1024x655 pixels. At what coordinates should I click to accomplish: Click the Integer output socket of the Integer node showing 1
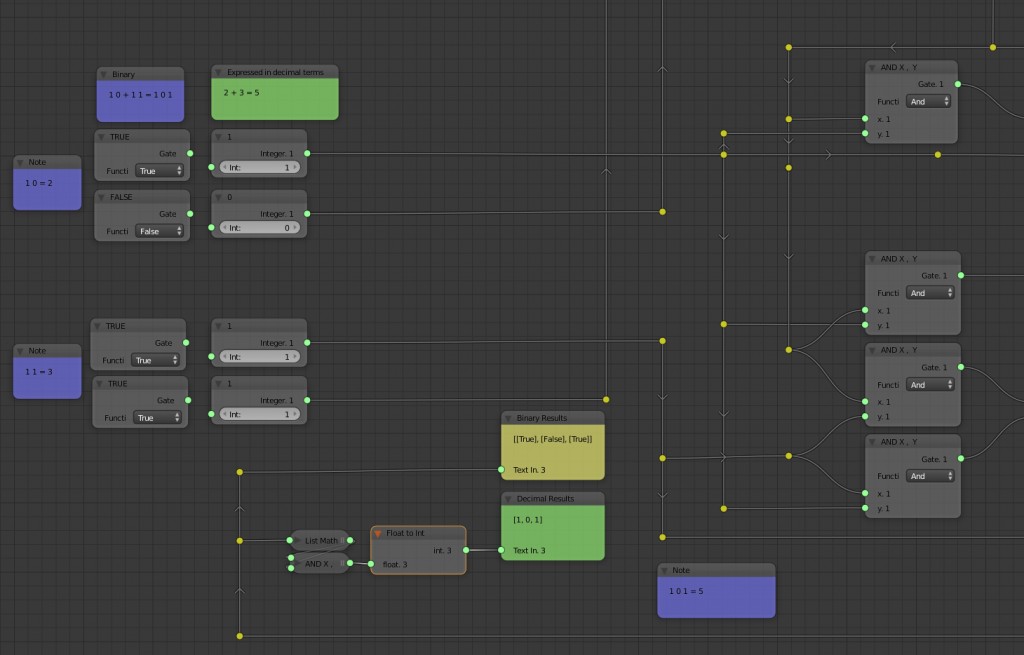[x=306, y=153]
